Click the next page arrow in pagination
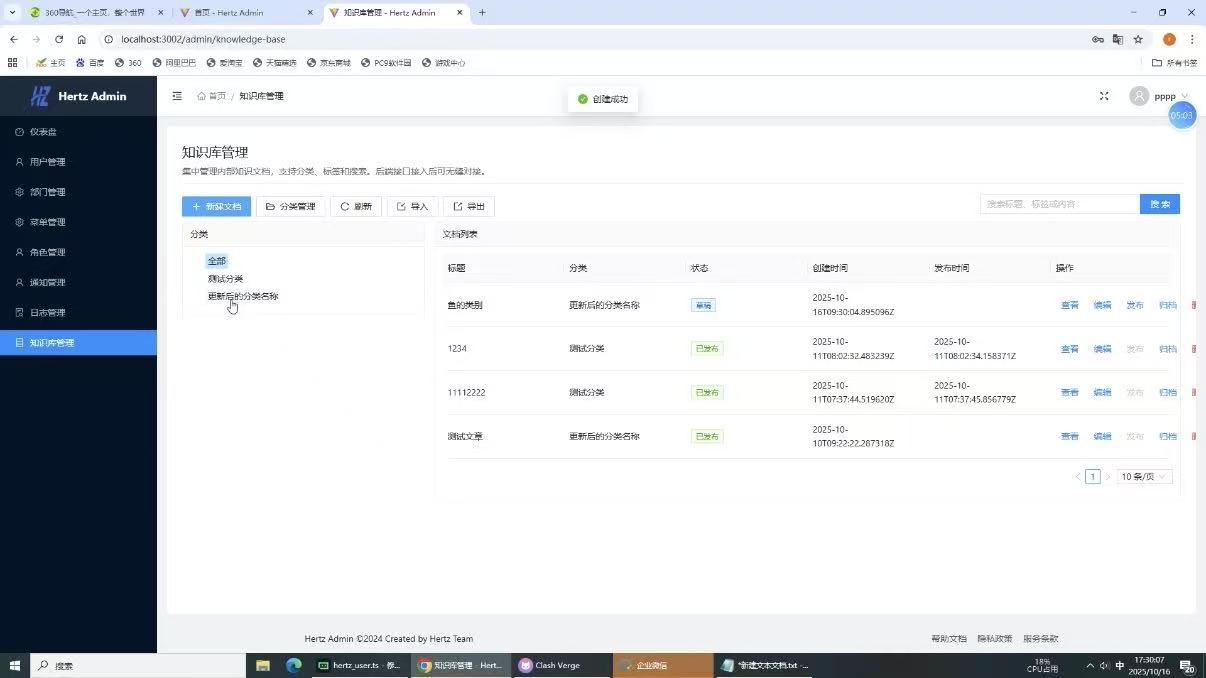 [x=1108, y=477]
